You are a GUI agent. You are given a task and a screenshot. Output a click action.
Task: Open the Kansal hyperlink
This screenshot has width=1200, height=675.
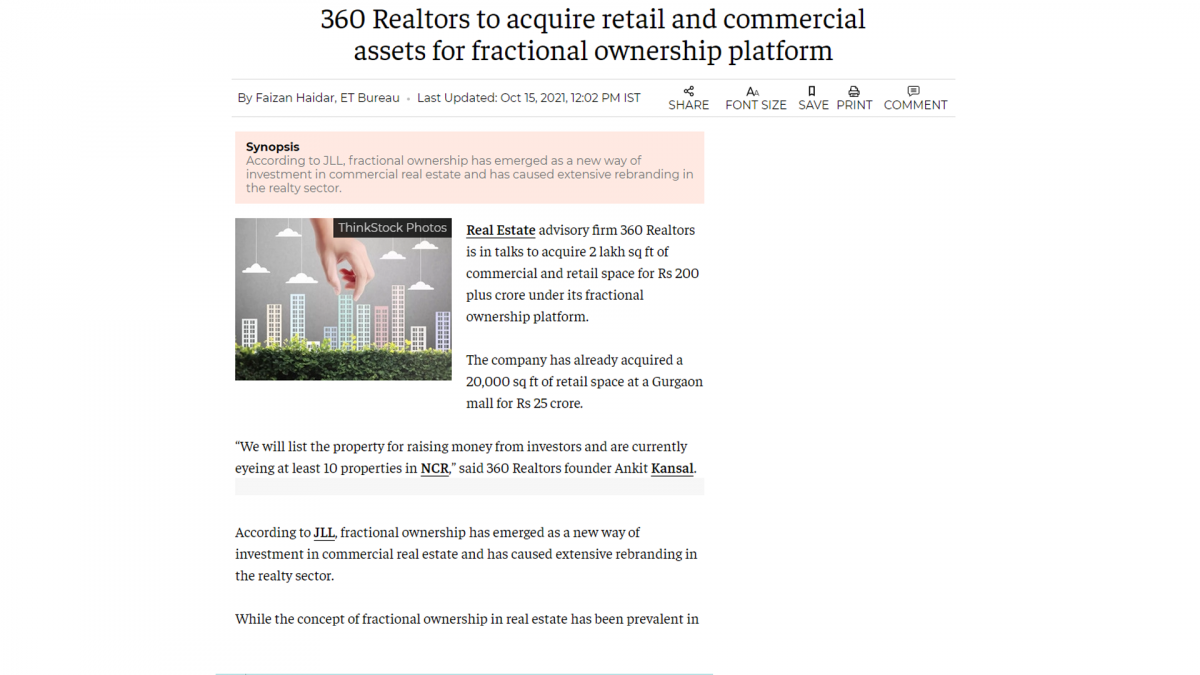tap(672, 468)
